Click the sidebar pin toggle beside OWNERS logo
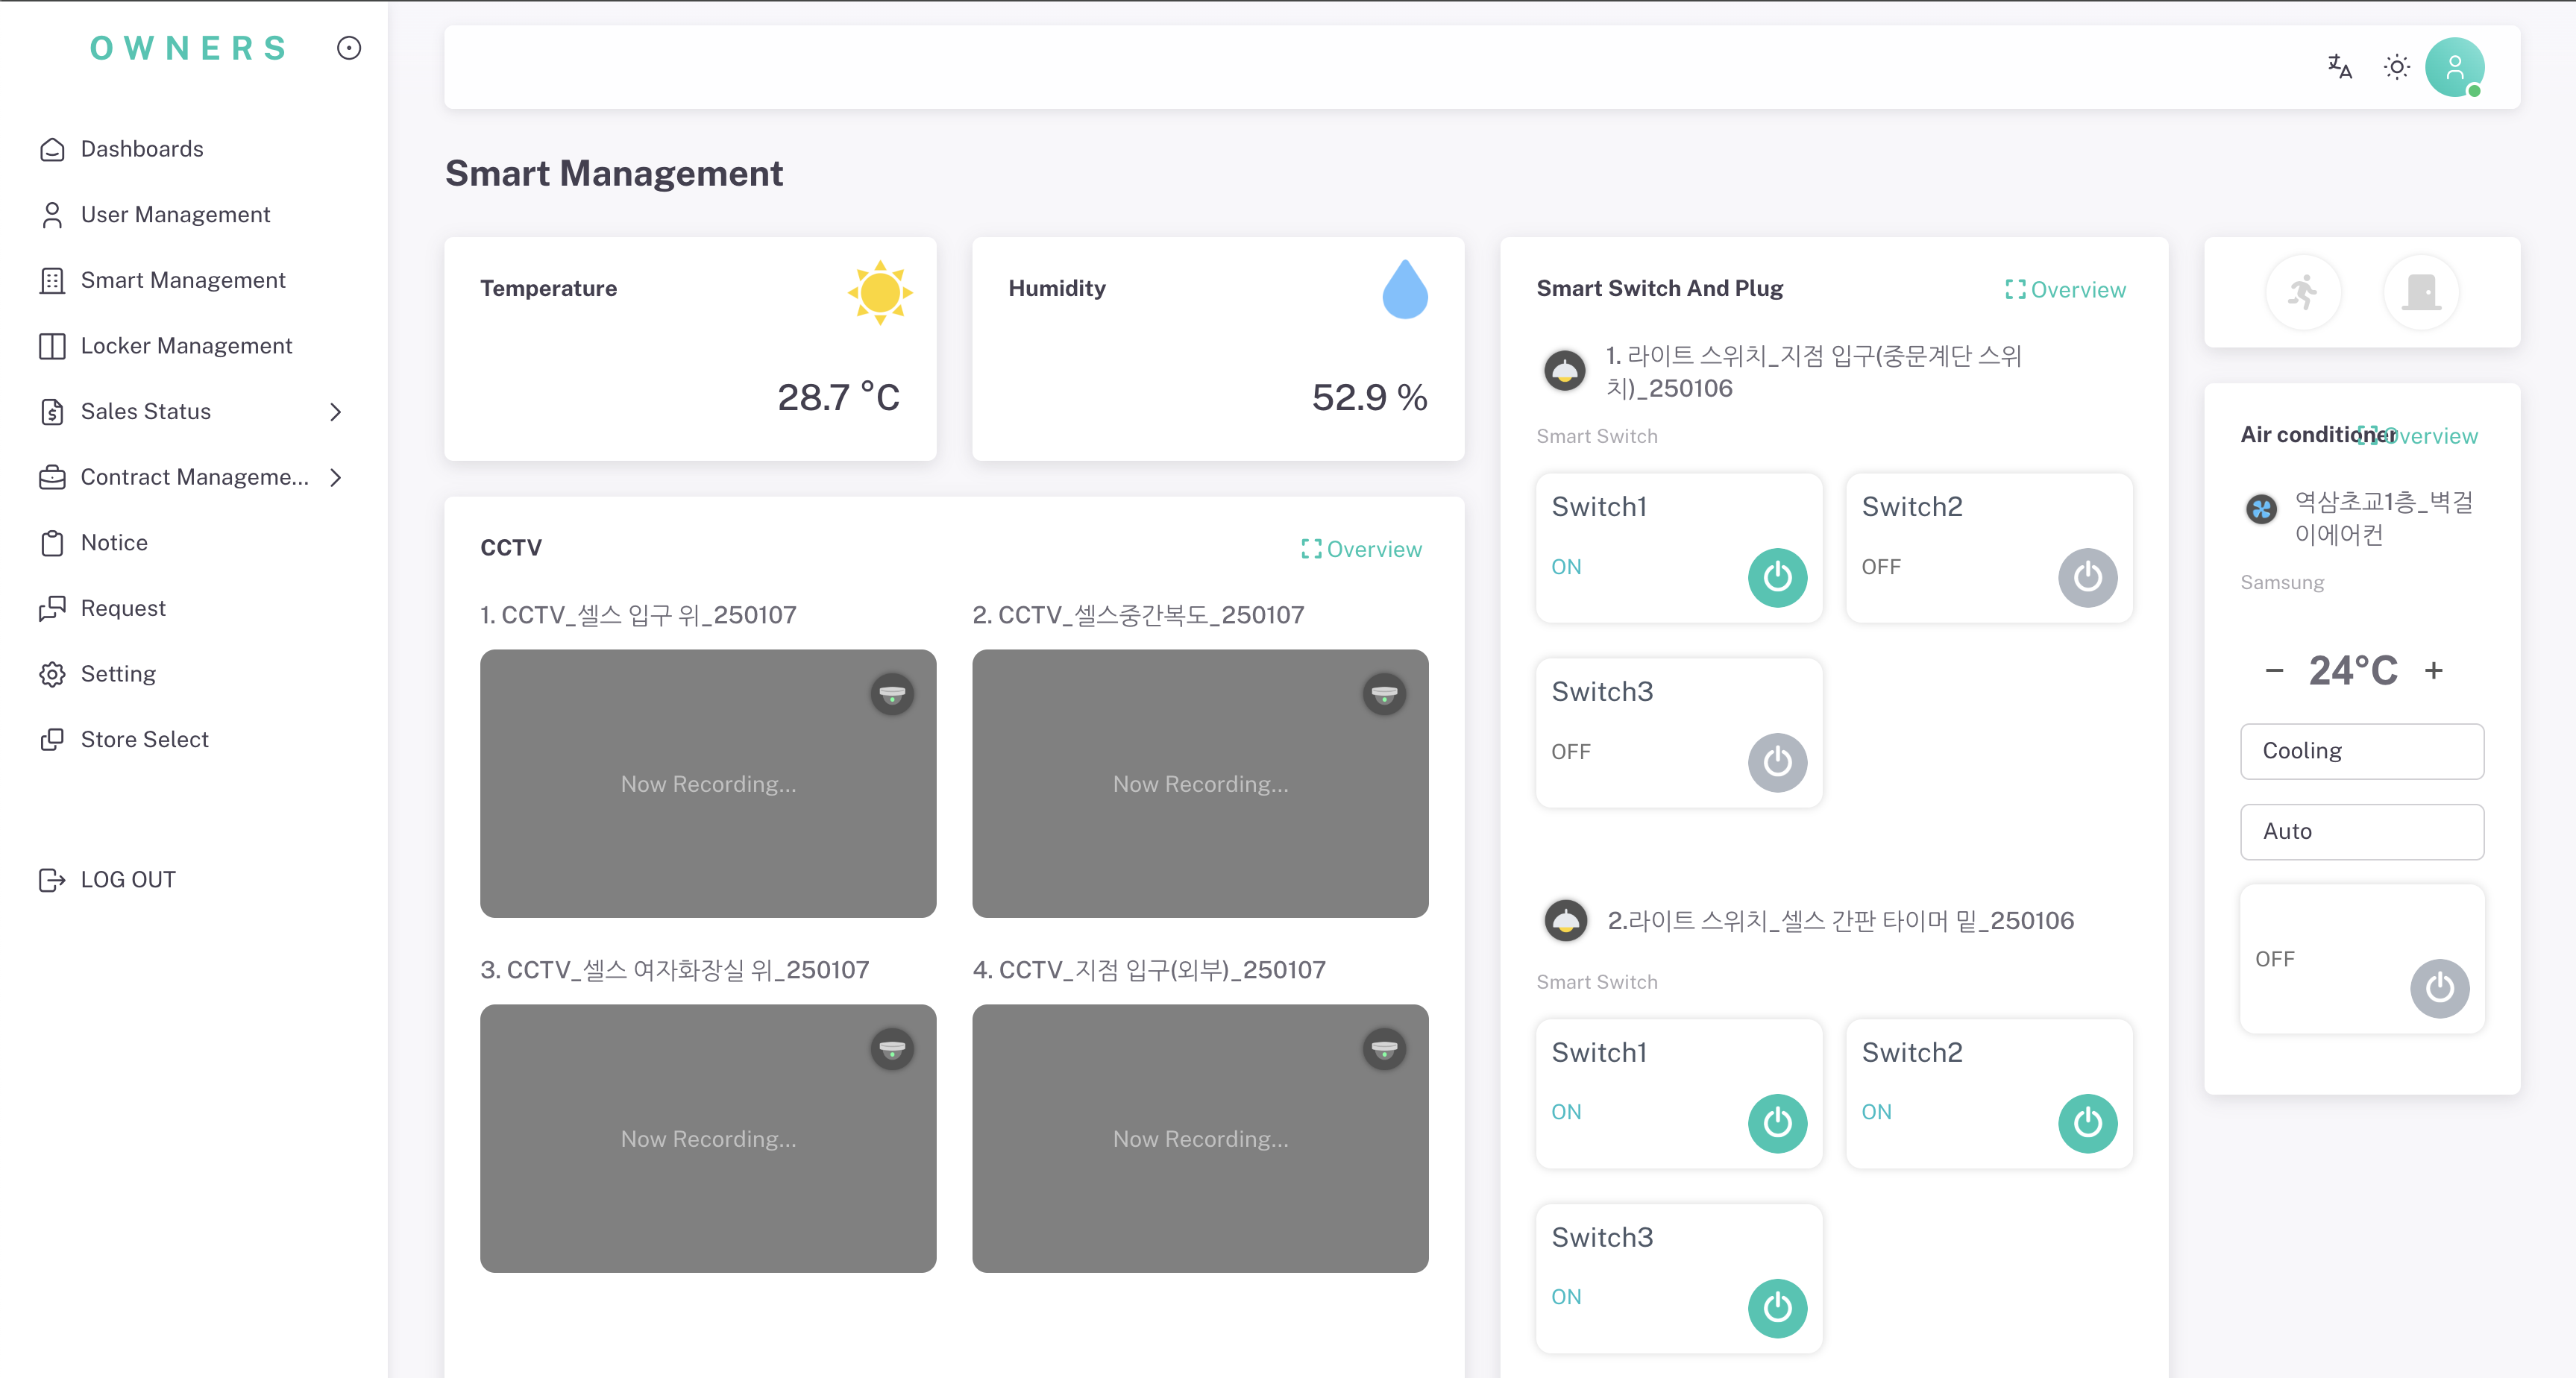Image resolution: width=2576 pixels, height=1378 pixels. (348, 48)
